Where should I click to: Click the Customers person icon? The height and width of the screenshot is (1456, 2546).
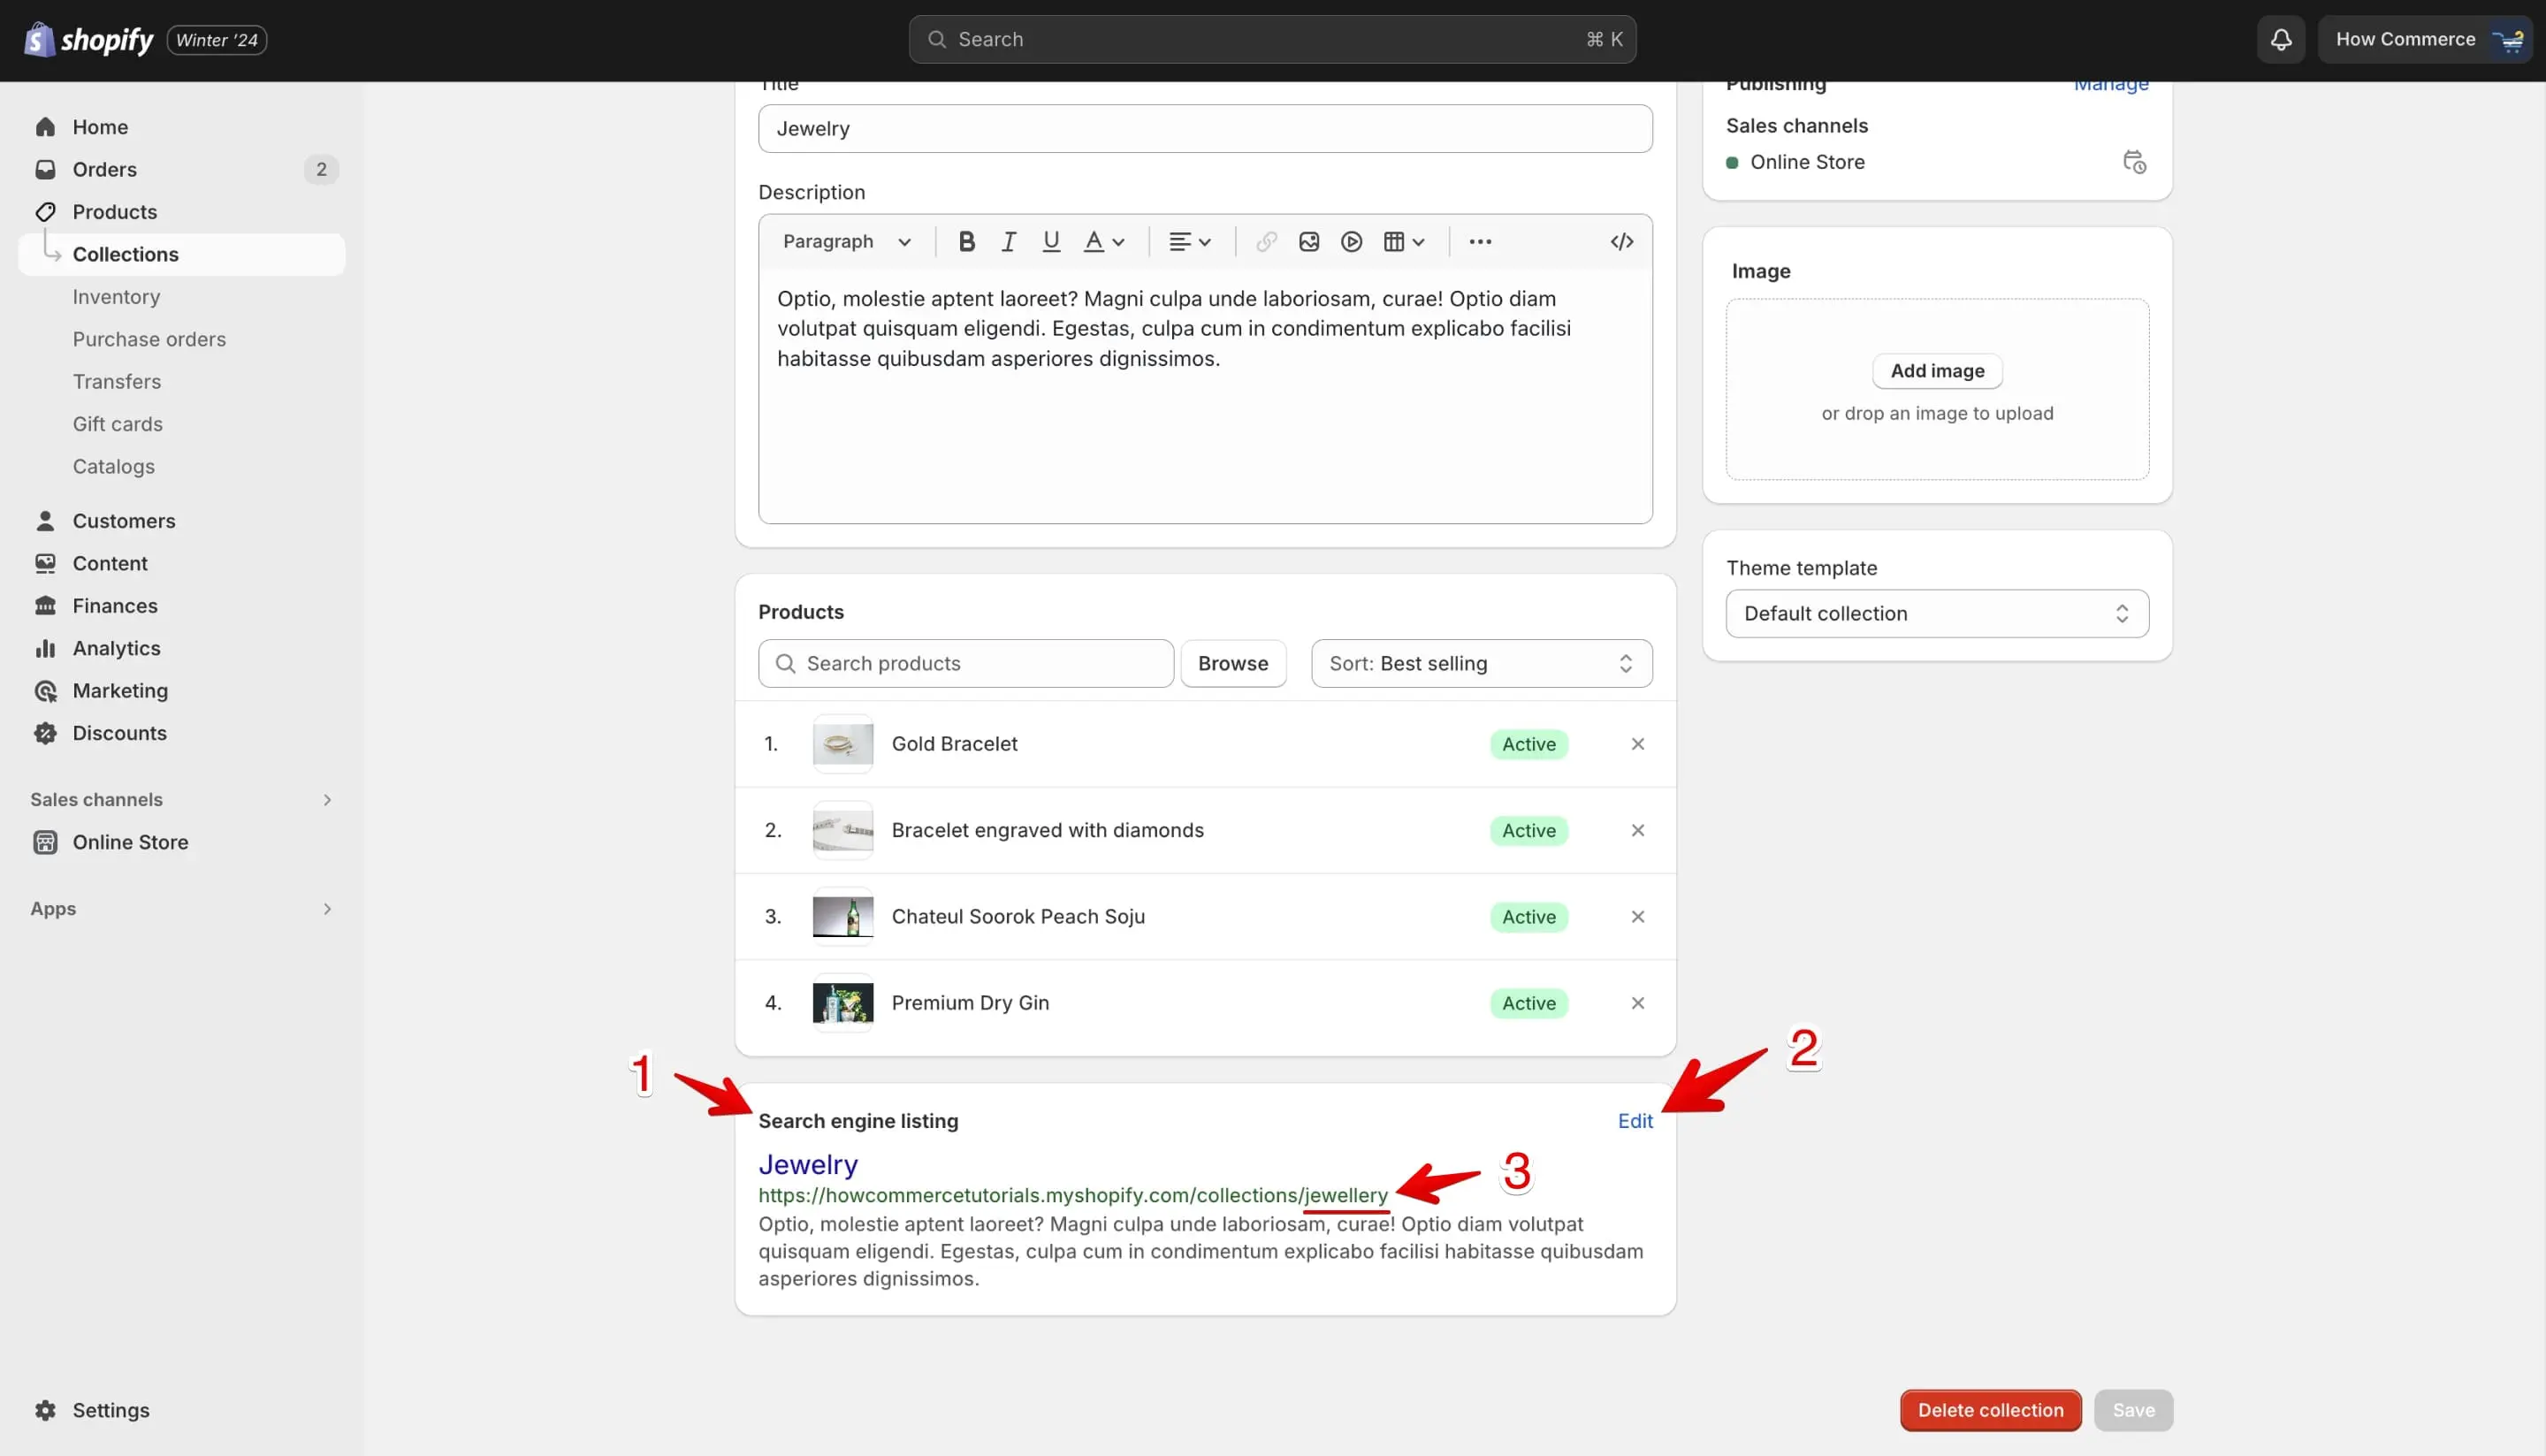pyautogui.click(x=45, y=521)
